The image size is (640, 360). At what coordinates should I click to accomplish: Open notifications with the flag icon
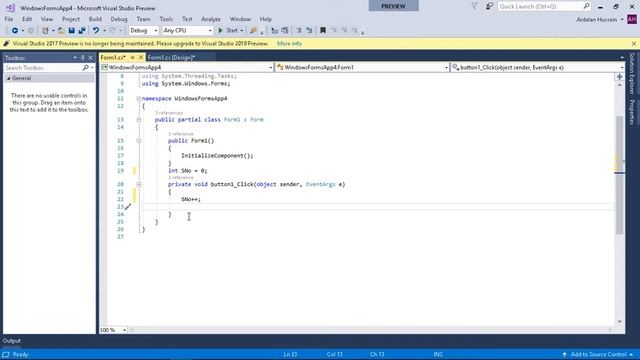[474, 7]
